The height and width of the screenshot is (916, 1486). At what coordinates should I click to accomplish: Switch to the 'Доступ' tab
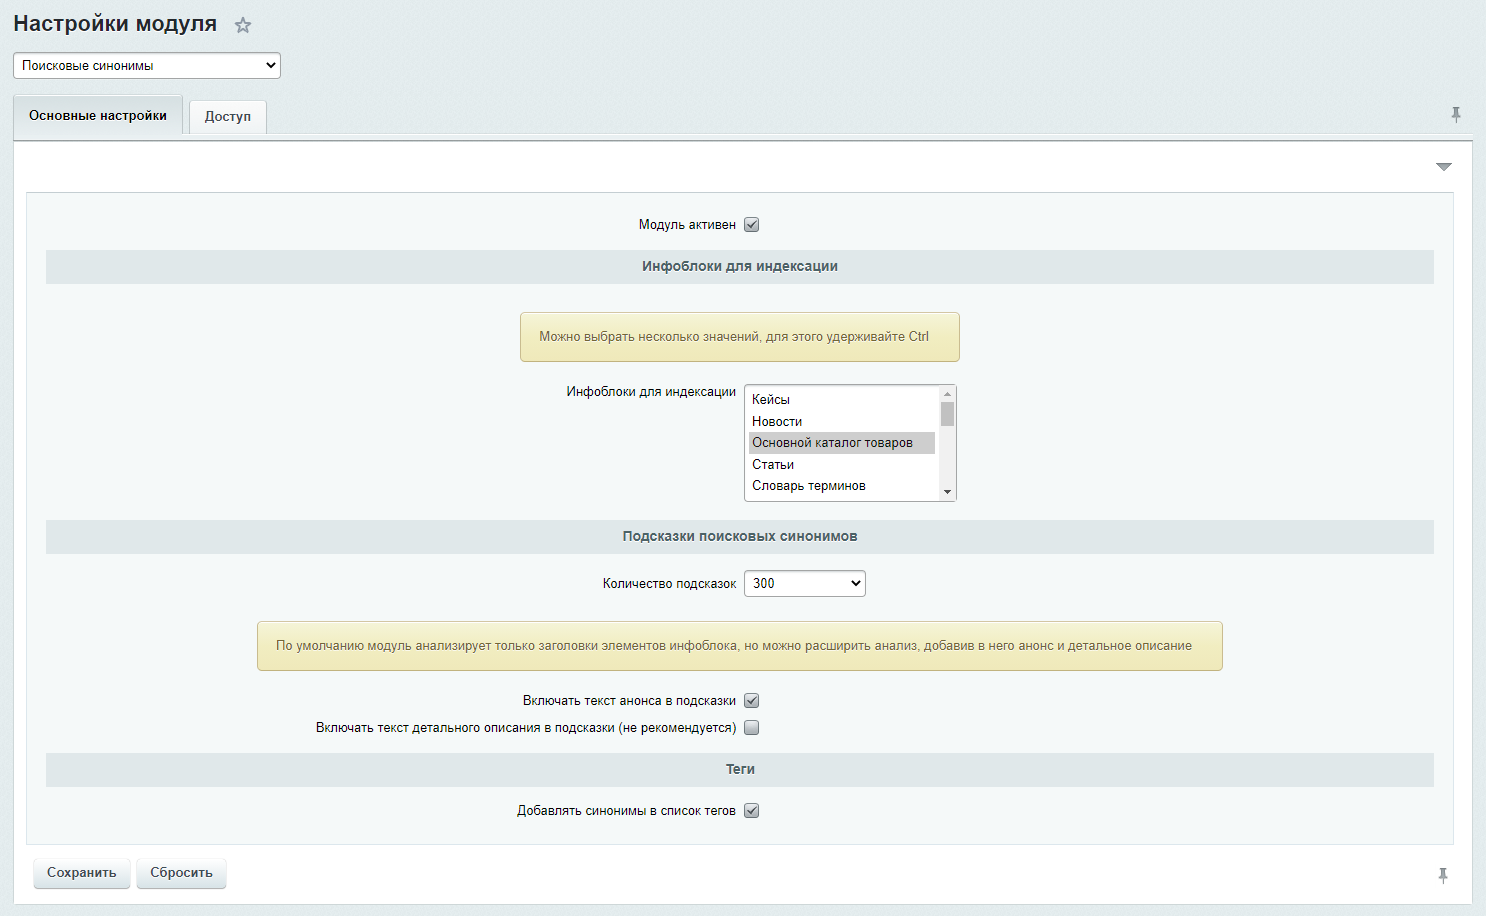[228, 117]
